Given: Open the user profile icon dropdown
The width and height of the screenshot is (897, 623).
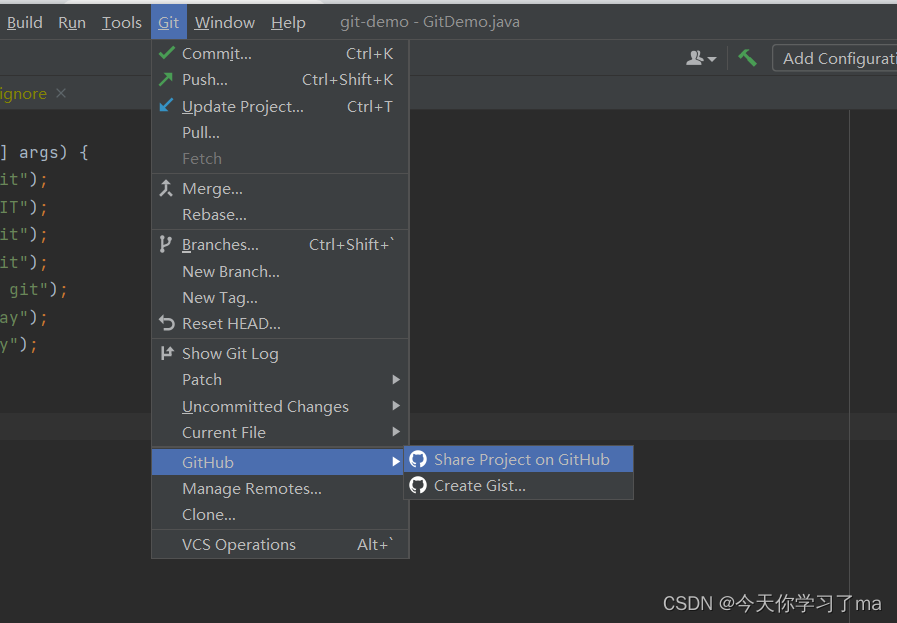Looking at the screenshot, I should click(x=701, y=58).
